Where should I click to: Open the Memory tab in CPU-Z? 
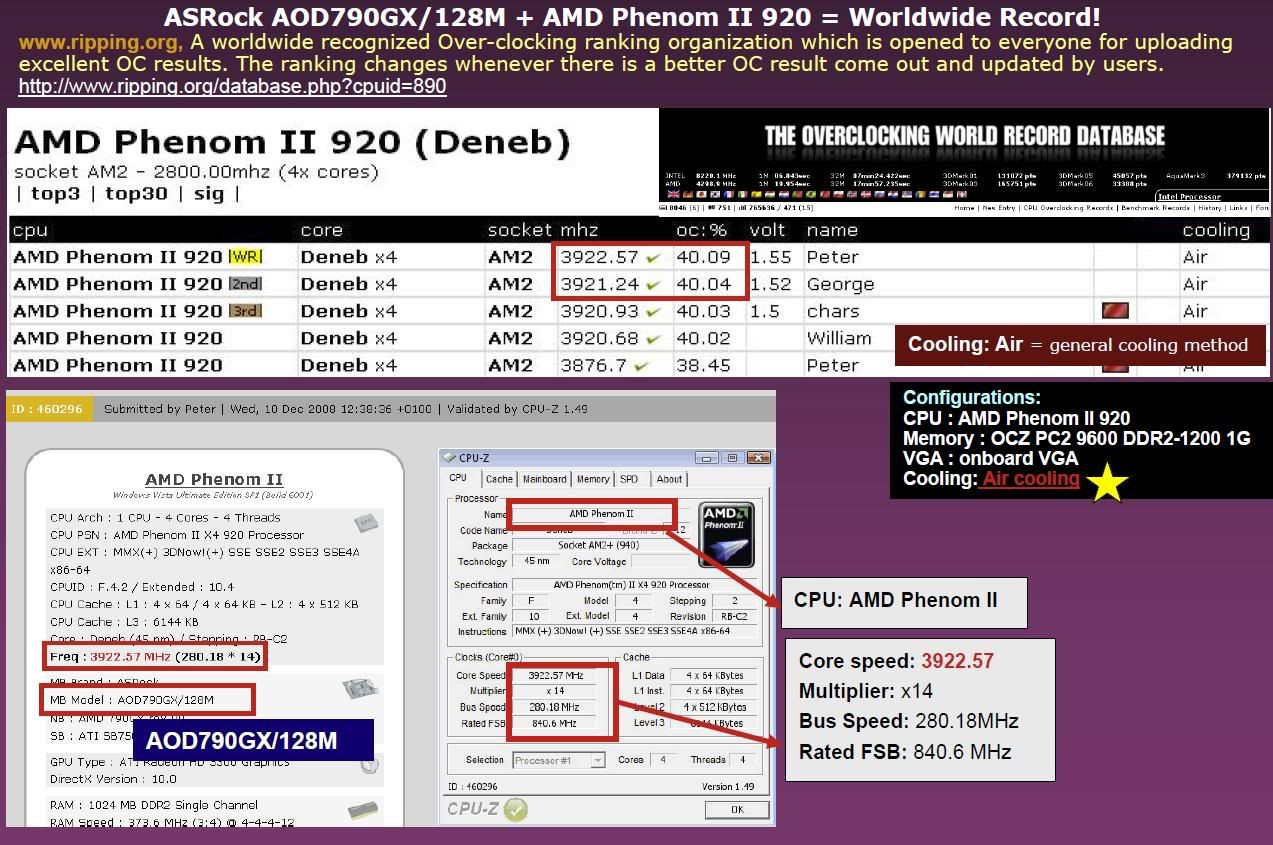point(593,479)
